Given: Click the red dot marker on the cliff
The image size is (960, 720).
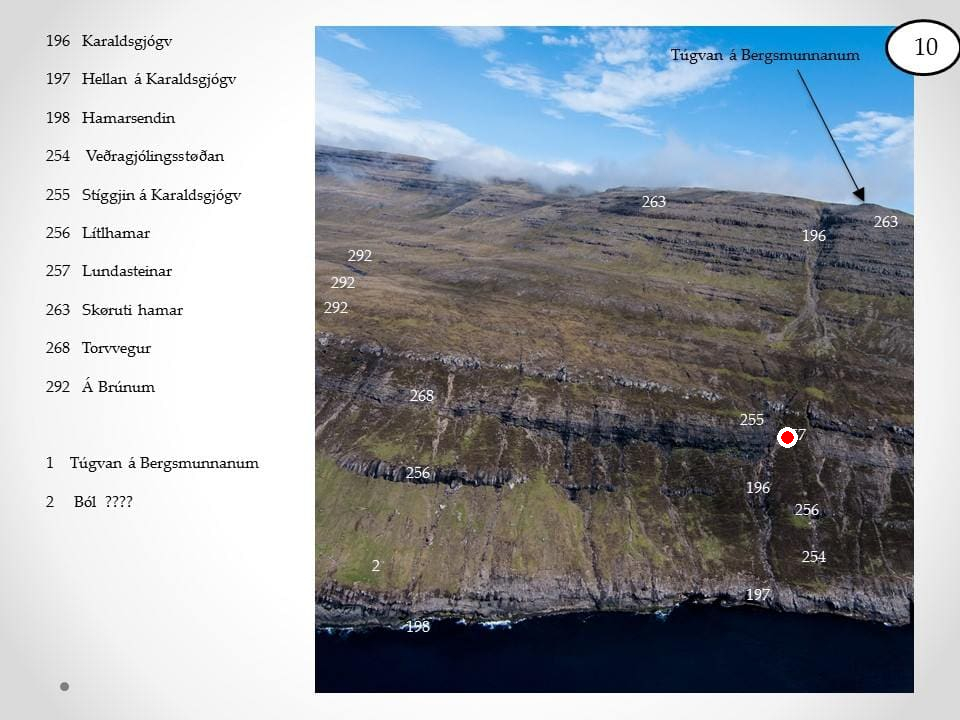Looking at the screenshot, I should click(x=787, y=437).
